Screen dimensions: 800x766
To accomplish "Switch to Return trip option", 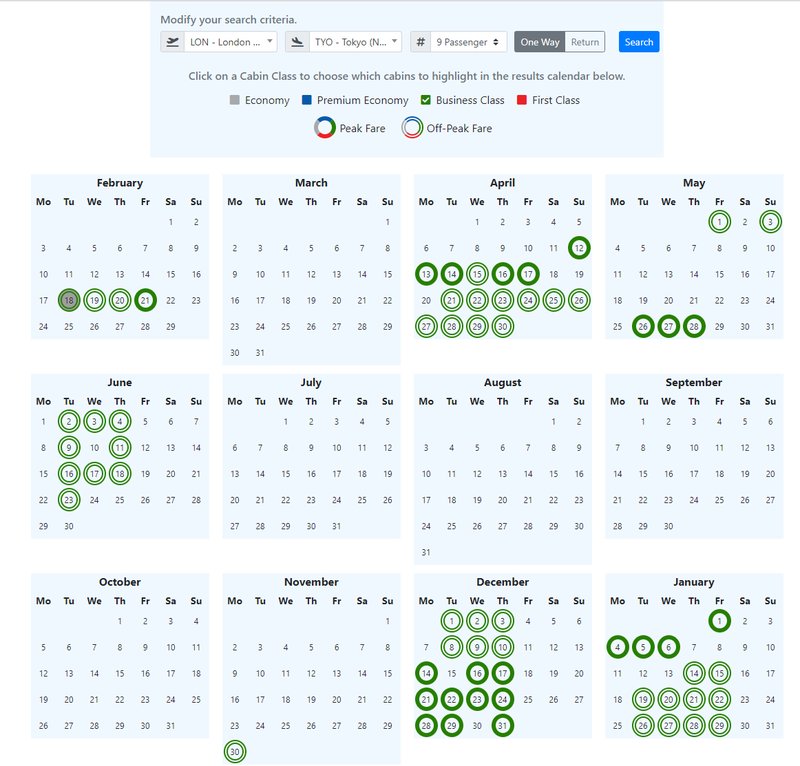I will point(585,42).
